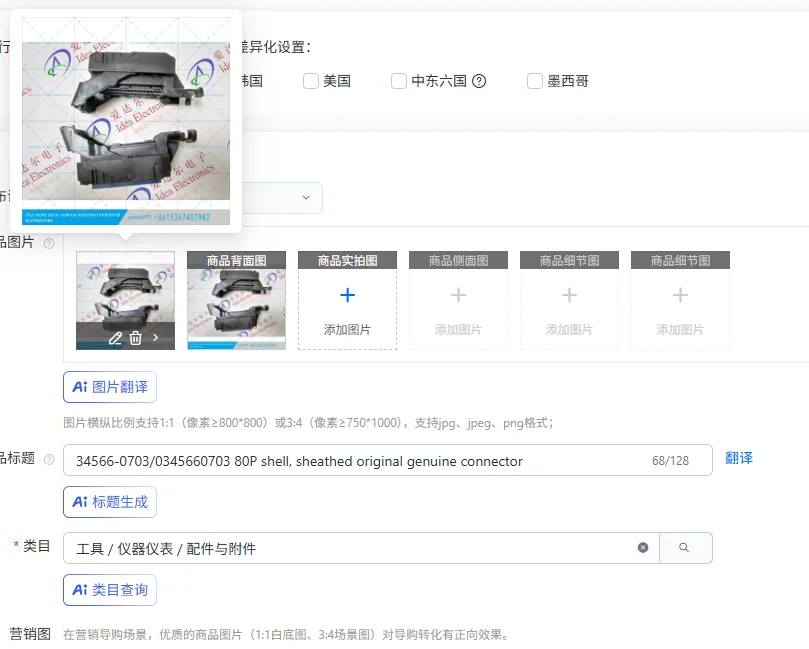The width and height of the screenshot is (809, 649).
Task: Edit the first product image with pencil icon
Action: (115, 338)
